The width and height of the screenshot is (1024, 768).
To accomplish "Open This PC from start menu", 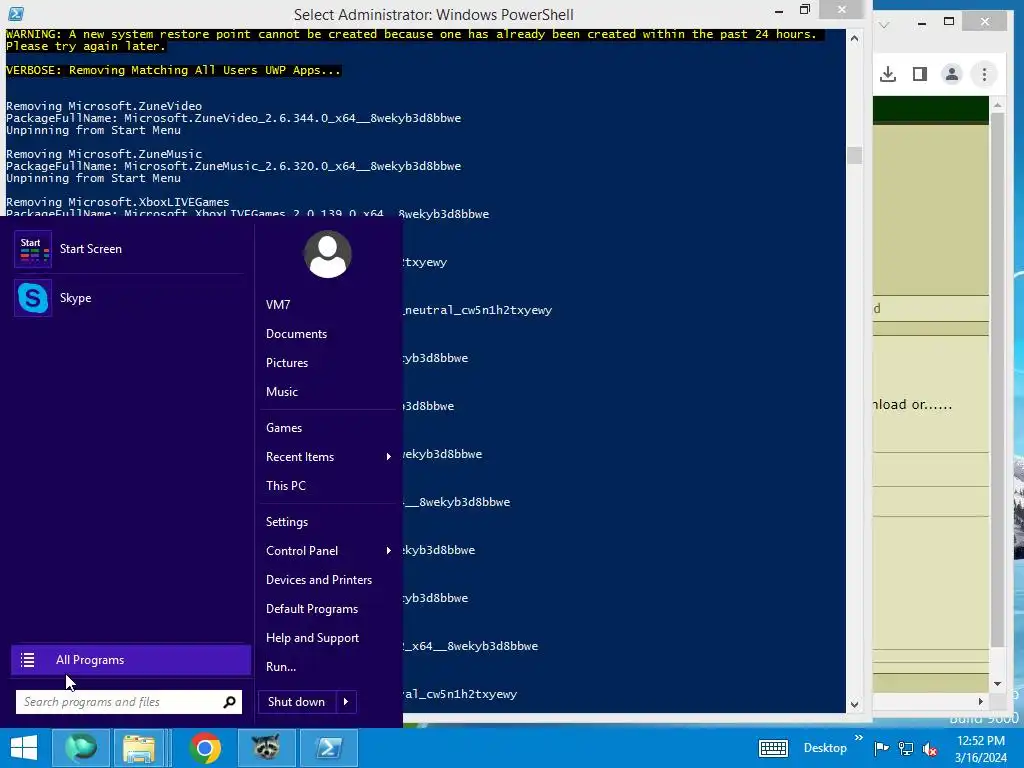I will pos(285,486).
